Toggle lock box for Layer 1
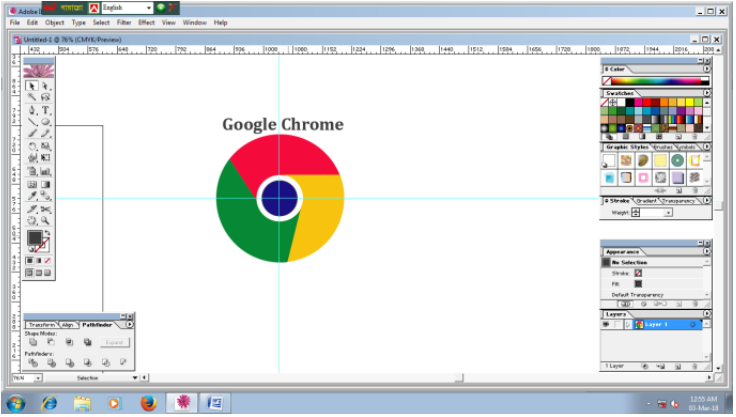The image size is (736, 417). pyautogui.click(x=617, y=324)
